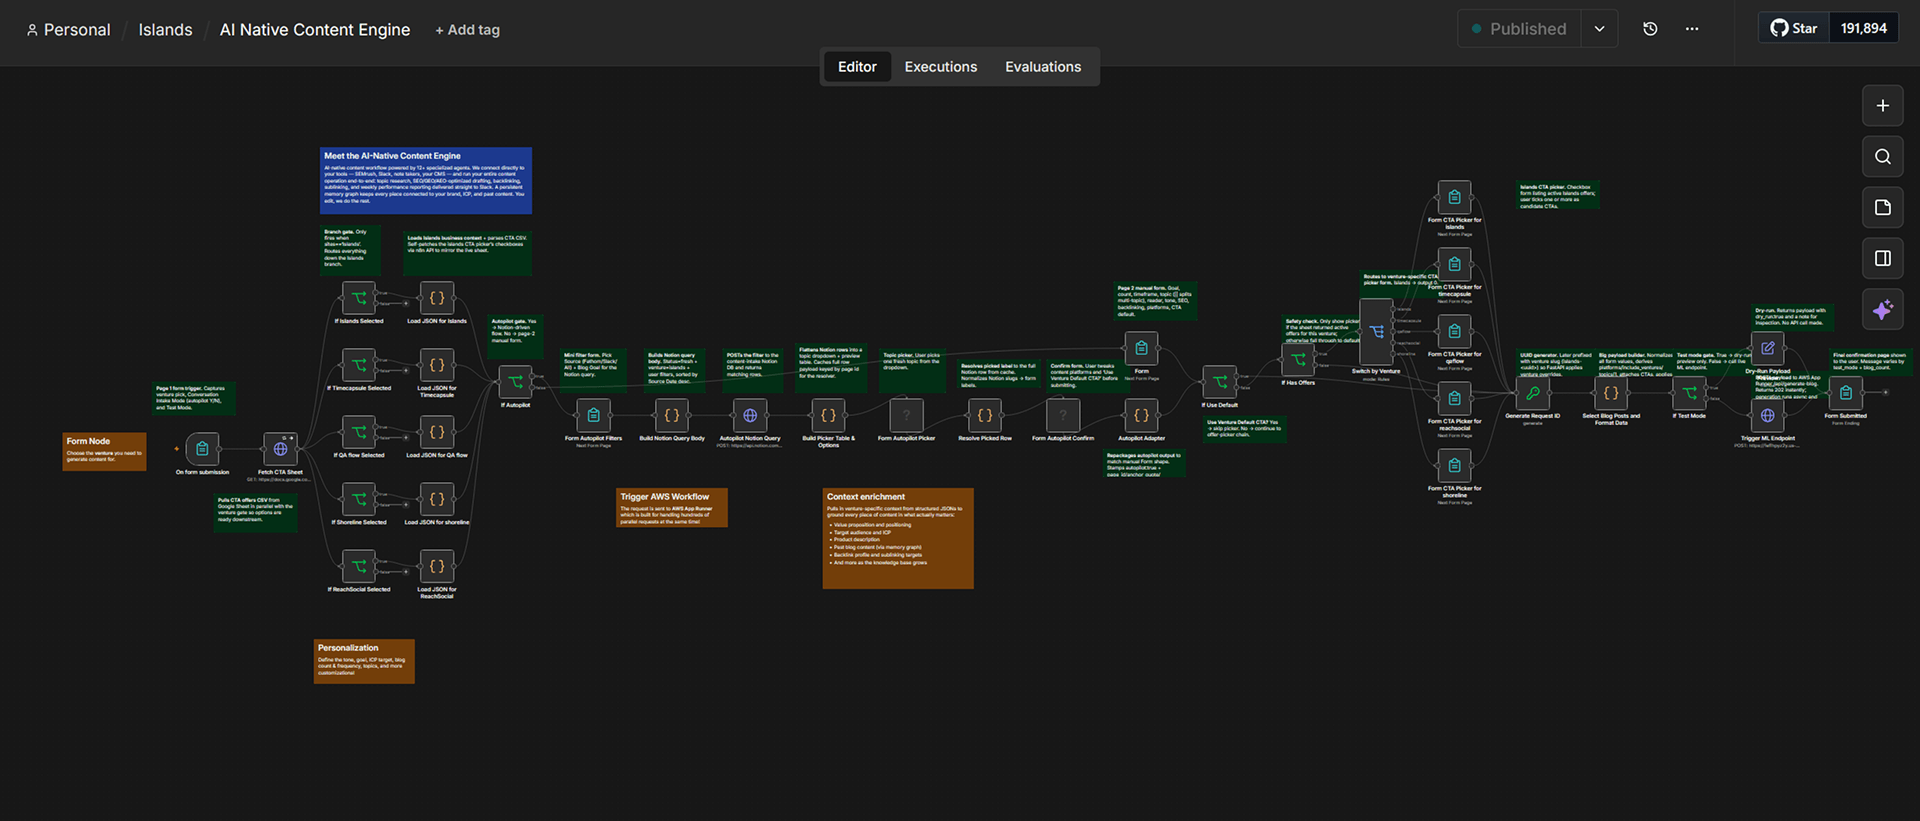Select the 'If Islands Selected' node
Viewport: 1920px width, 821px height.
[359, 298]
